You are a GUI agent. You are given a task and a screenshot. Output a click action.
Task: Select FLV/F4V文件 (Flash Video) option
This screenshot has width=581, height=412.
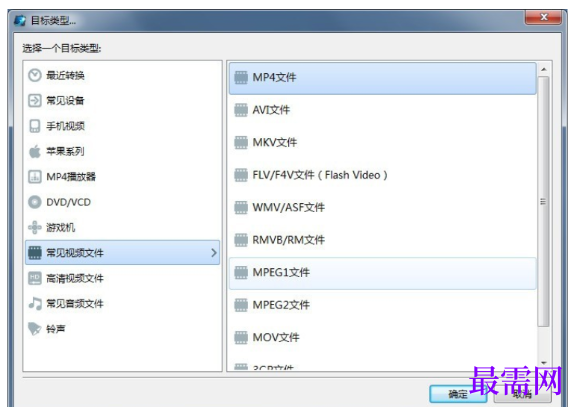tap(382, 175)
